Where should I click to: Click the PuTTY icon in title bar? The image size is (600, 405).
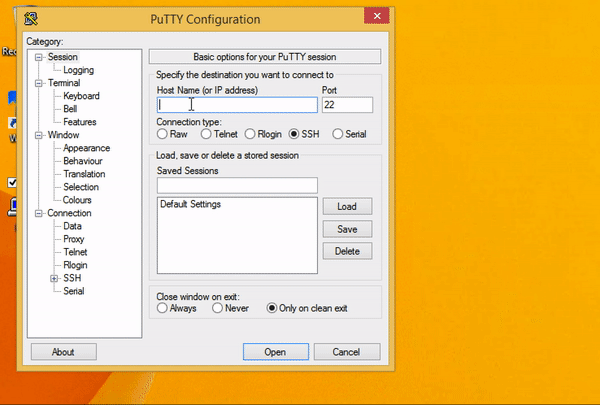click(x=31, y=19)
